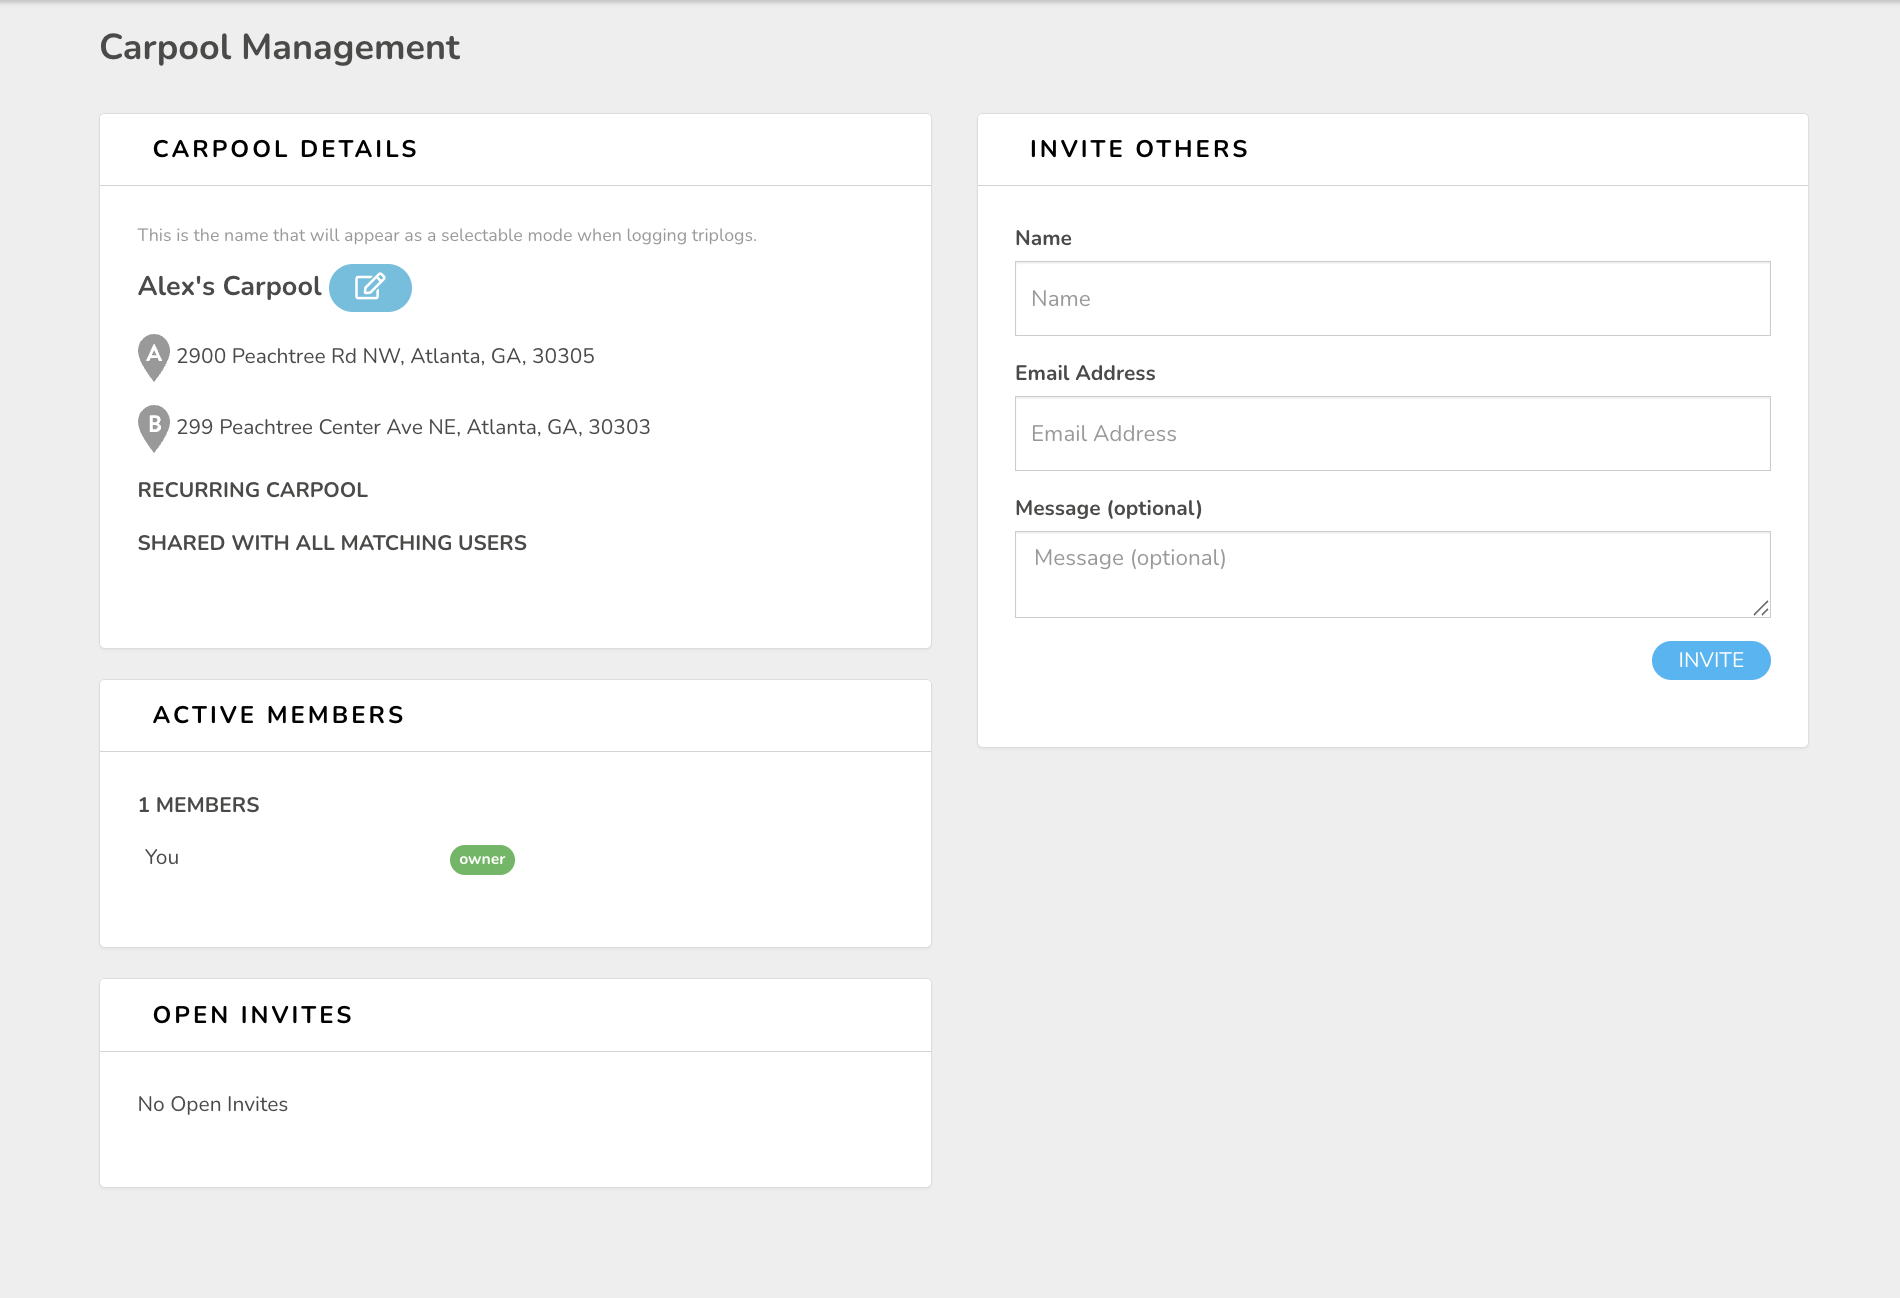The height and width of the screenshot is (1298, 1900).
Task: Expand the OPEN INVITES section
Action: pyautogui.click(x=252, y=1014)
